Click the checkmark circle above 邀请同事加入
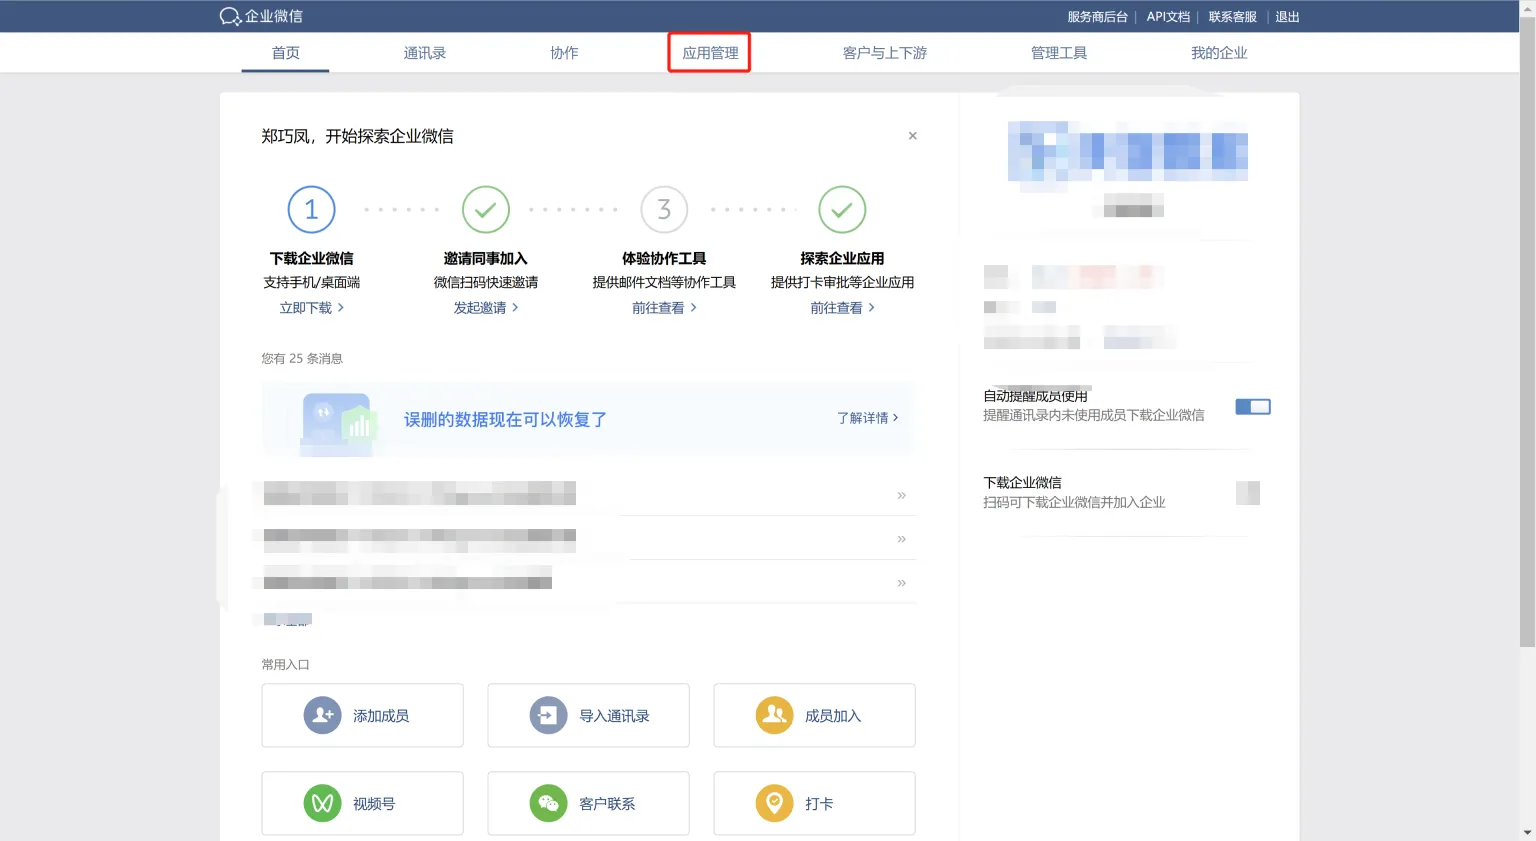 (x=485, y=209)
